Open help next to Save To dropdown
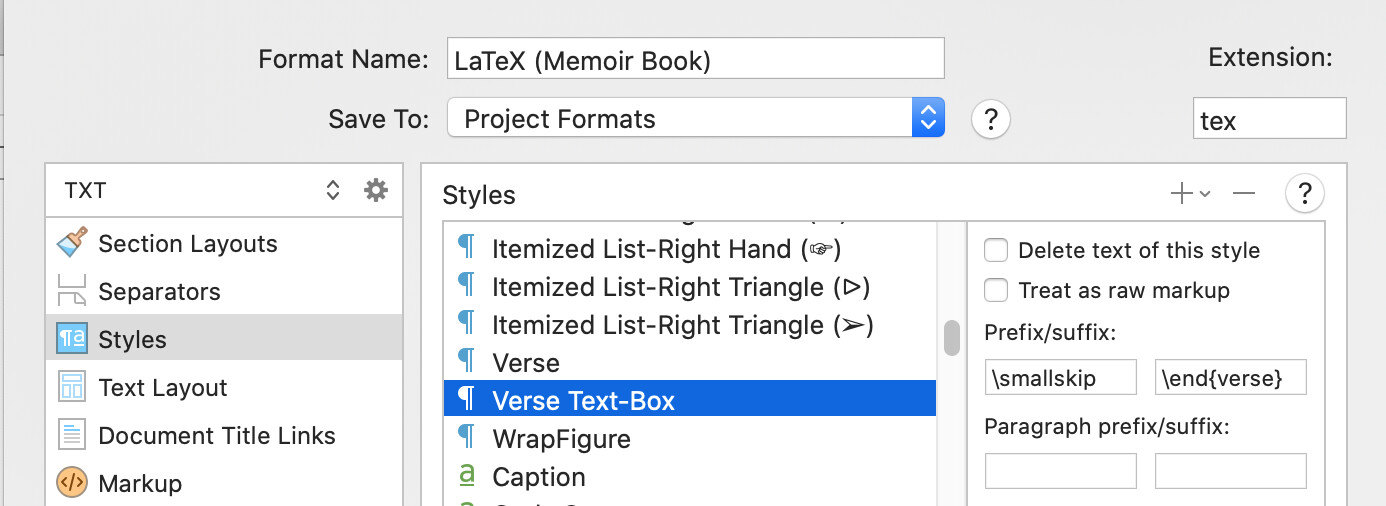The height and width of the screenshot is (506, 1386). (x=990, y=120)
